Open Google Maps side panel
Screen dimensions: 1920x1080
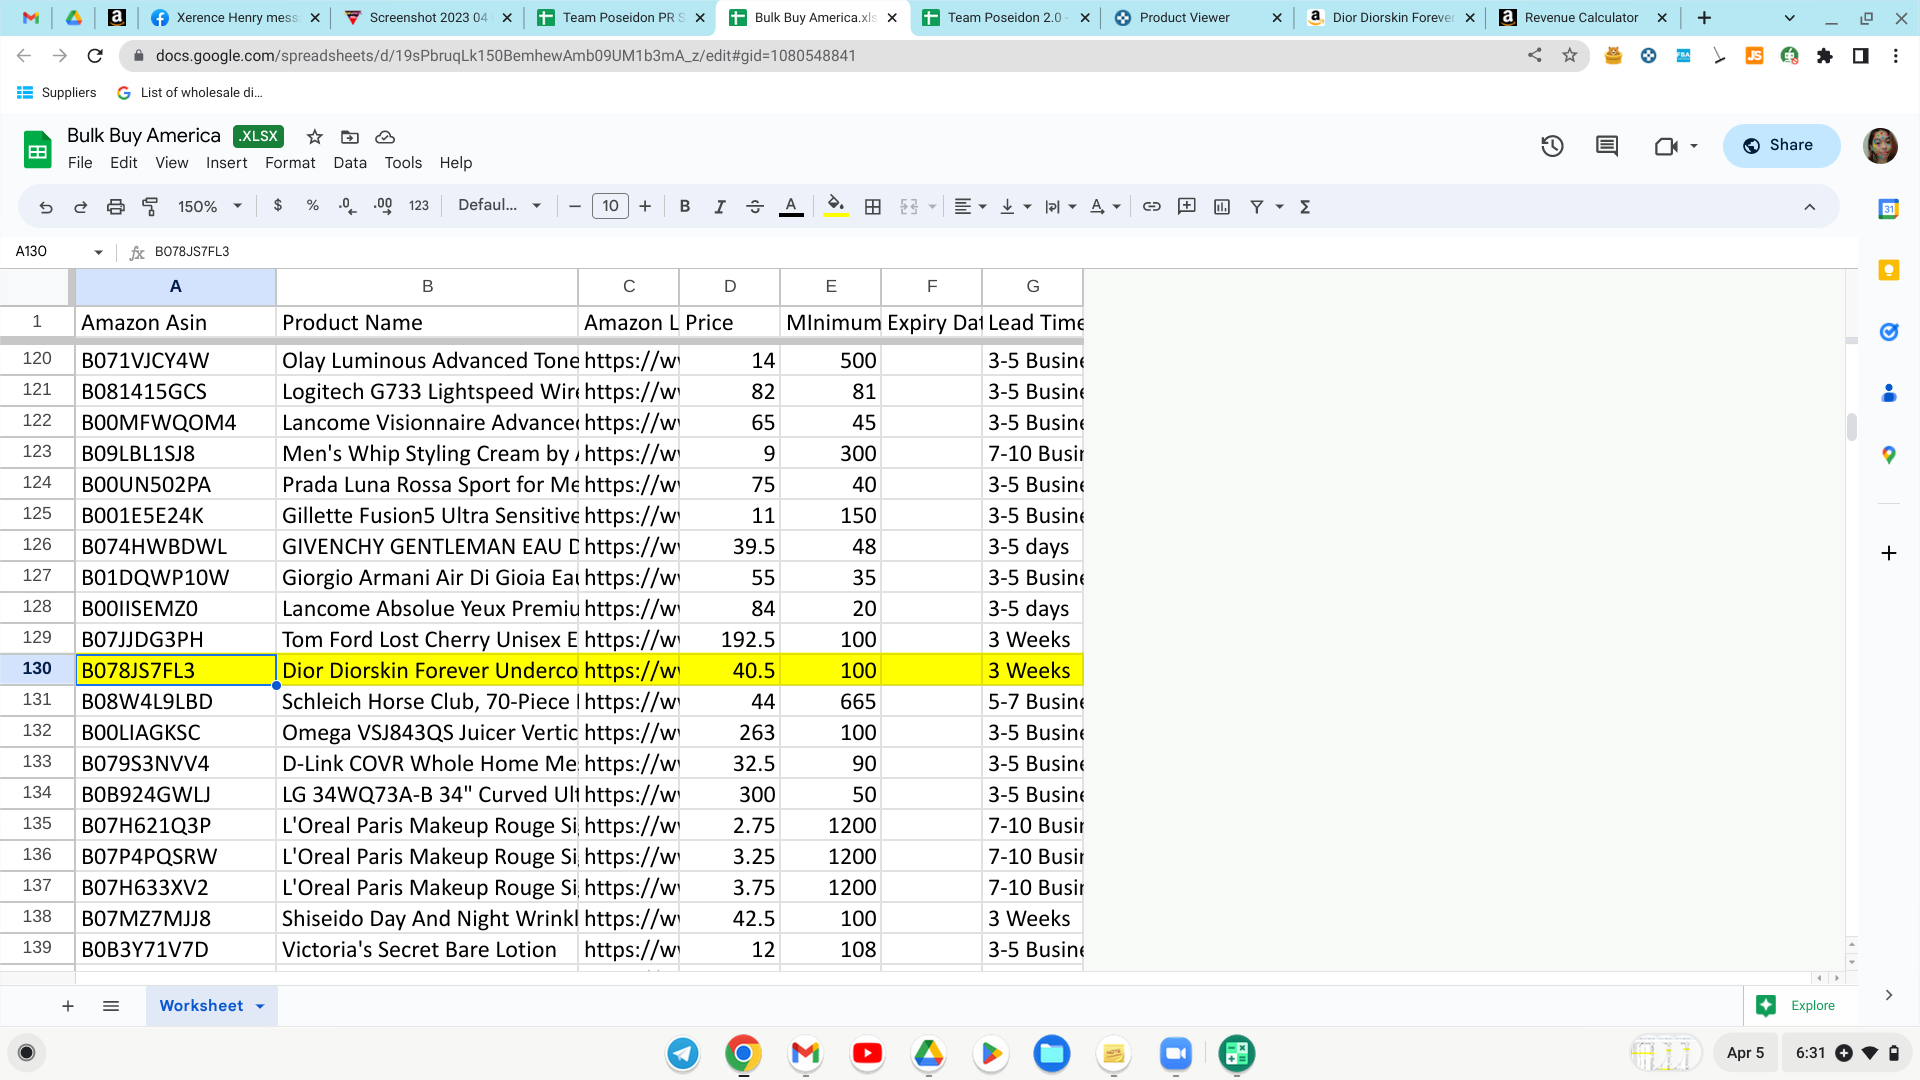pos(1889,455)
